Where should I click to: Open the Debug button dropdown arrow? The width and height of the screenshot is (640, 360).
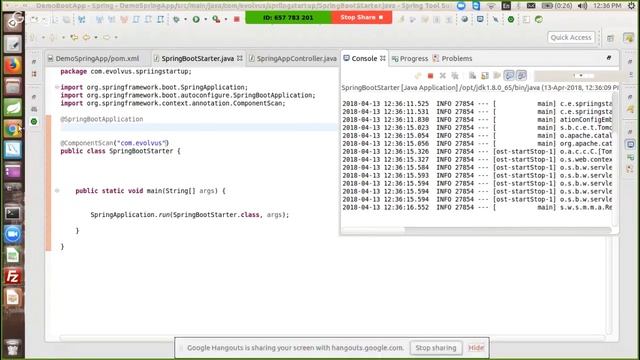[185, 19]
